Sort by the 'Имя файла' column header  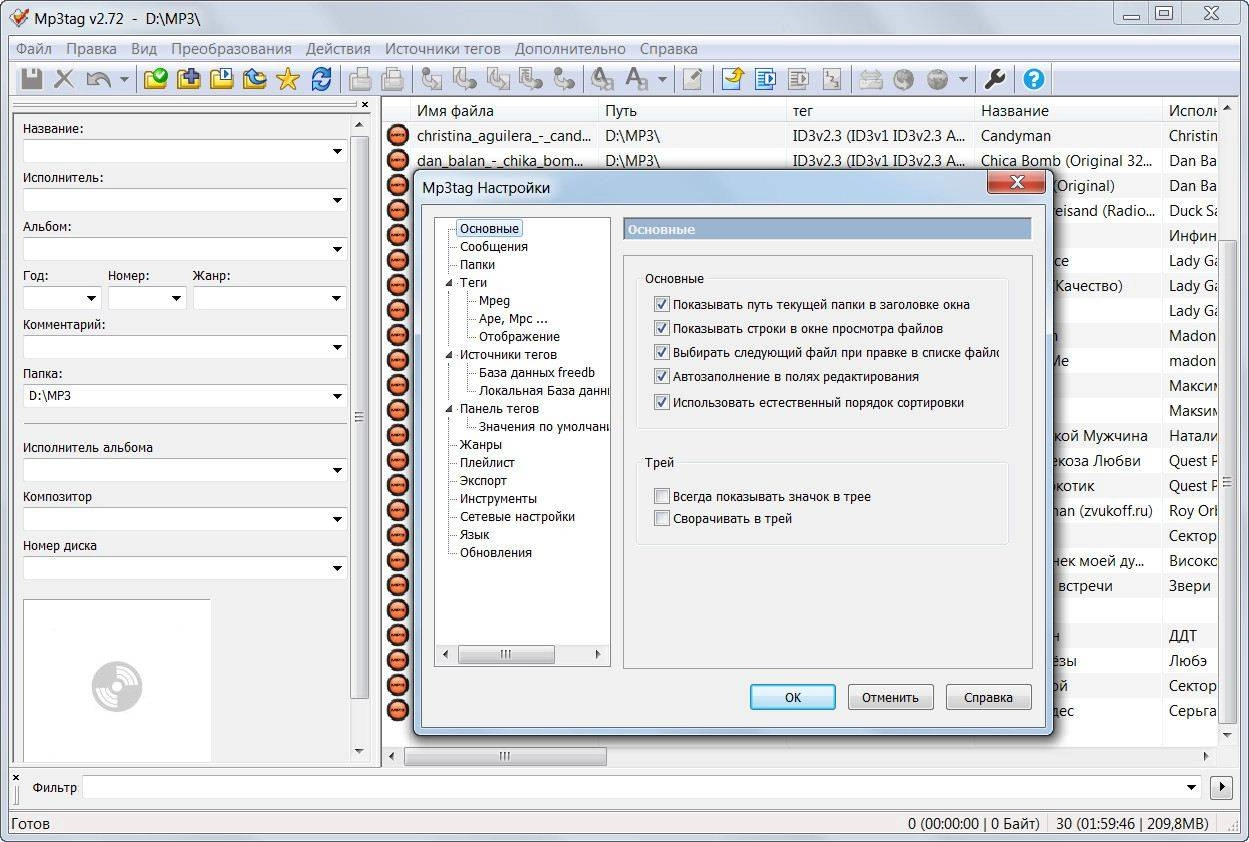pyautogui.click(x=504, y=111)
